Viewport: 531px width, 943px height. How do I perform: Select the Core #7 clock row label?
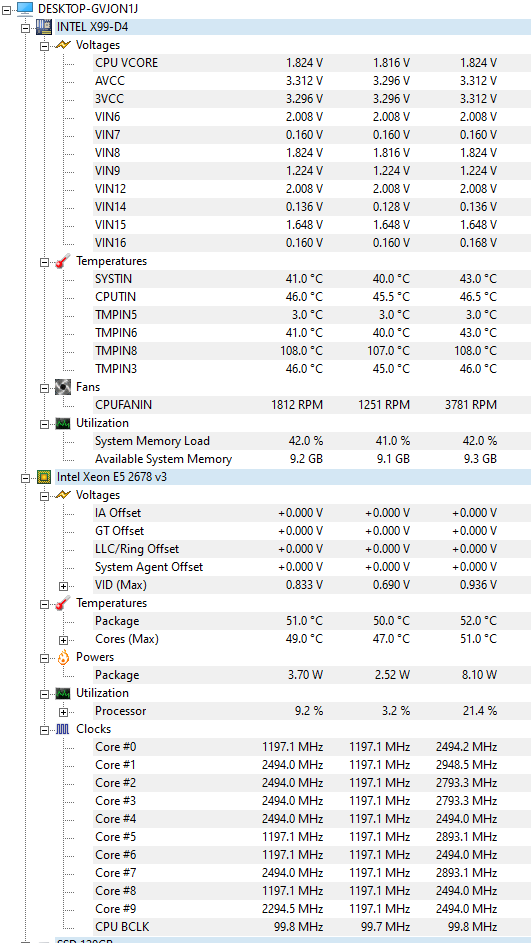pos(115,874)
